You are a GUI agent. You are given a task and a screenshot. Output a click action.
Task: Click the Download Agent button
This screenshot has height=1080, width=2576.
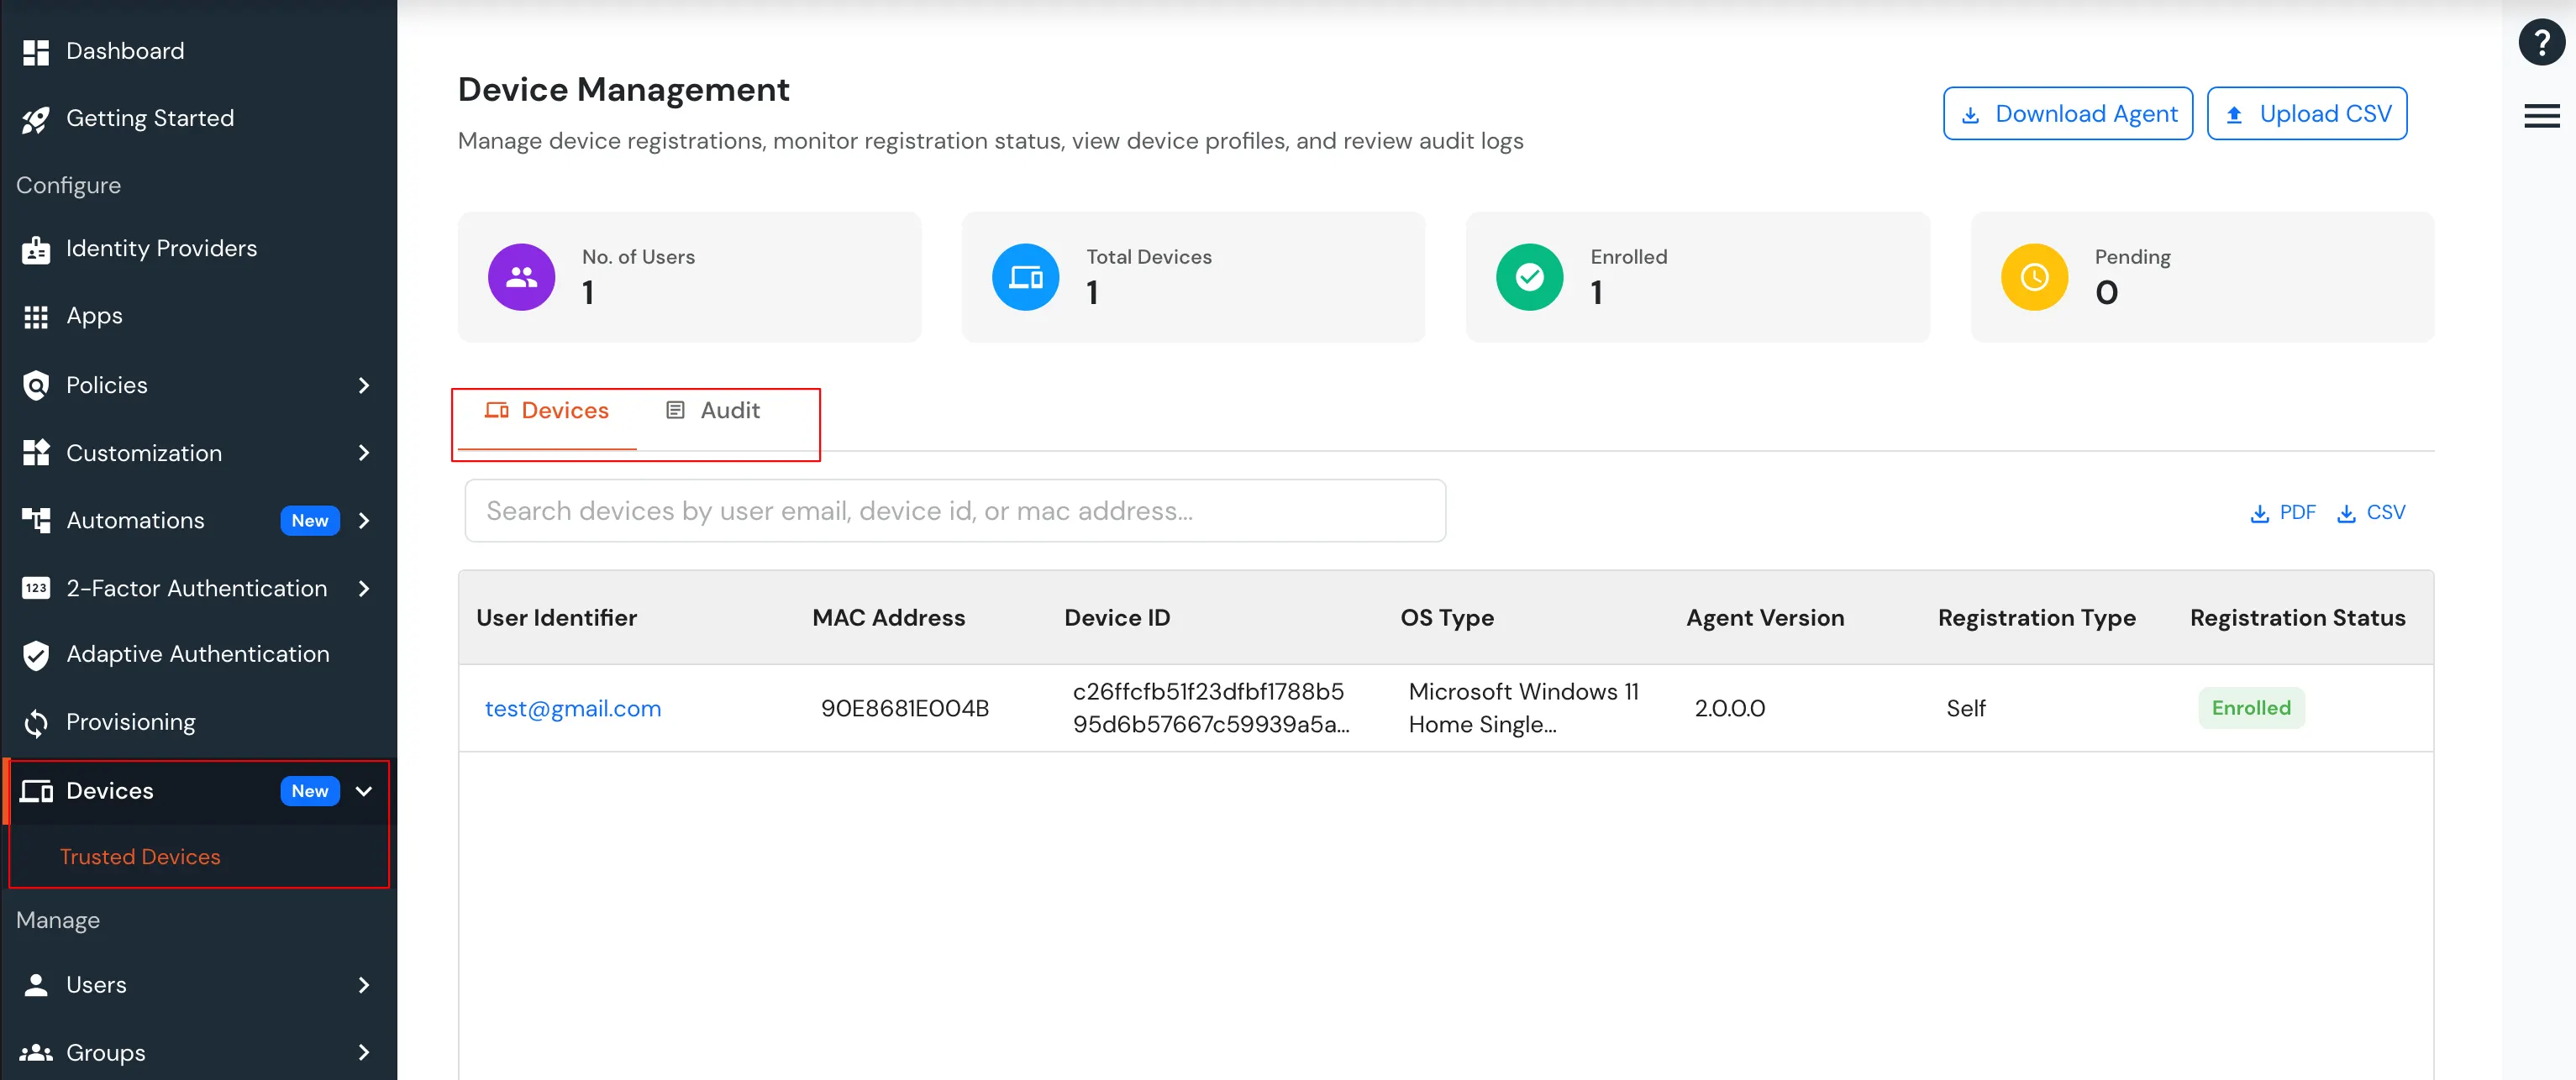pos(2067,113)
